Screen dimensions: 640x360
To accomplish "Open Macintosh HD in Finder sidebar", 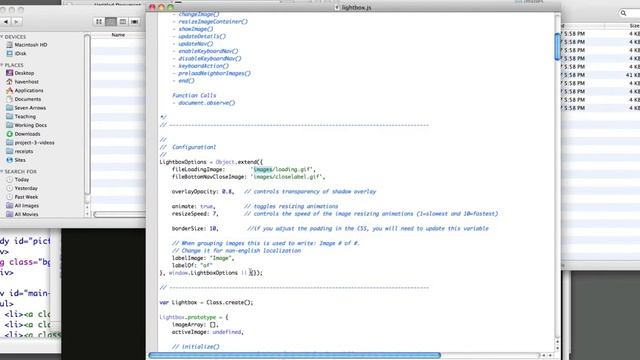I will 27,45.
